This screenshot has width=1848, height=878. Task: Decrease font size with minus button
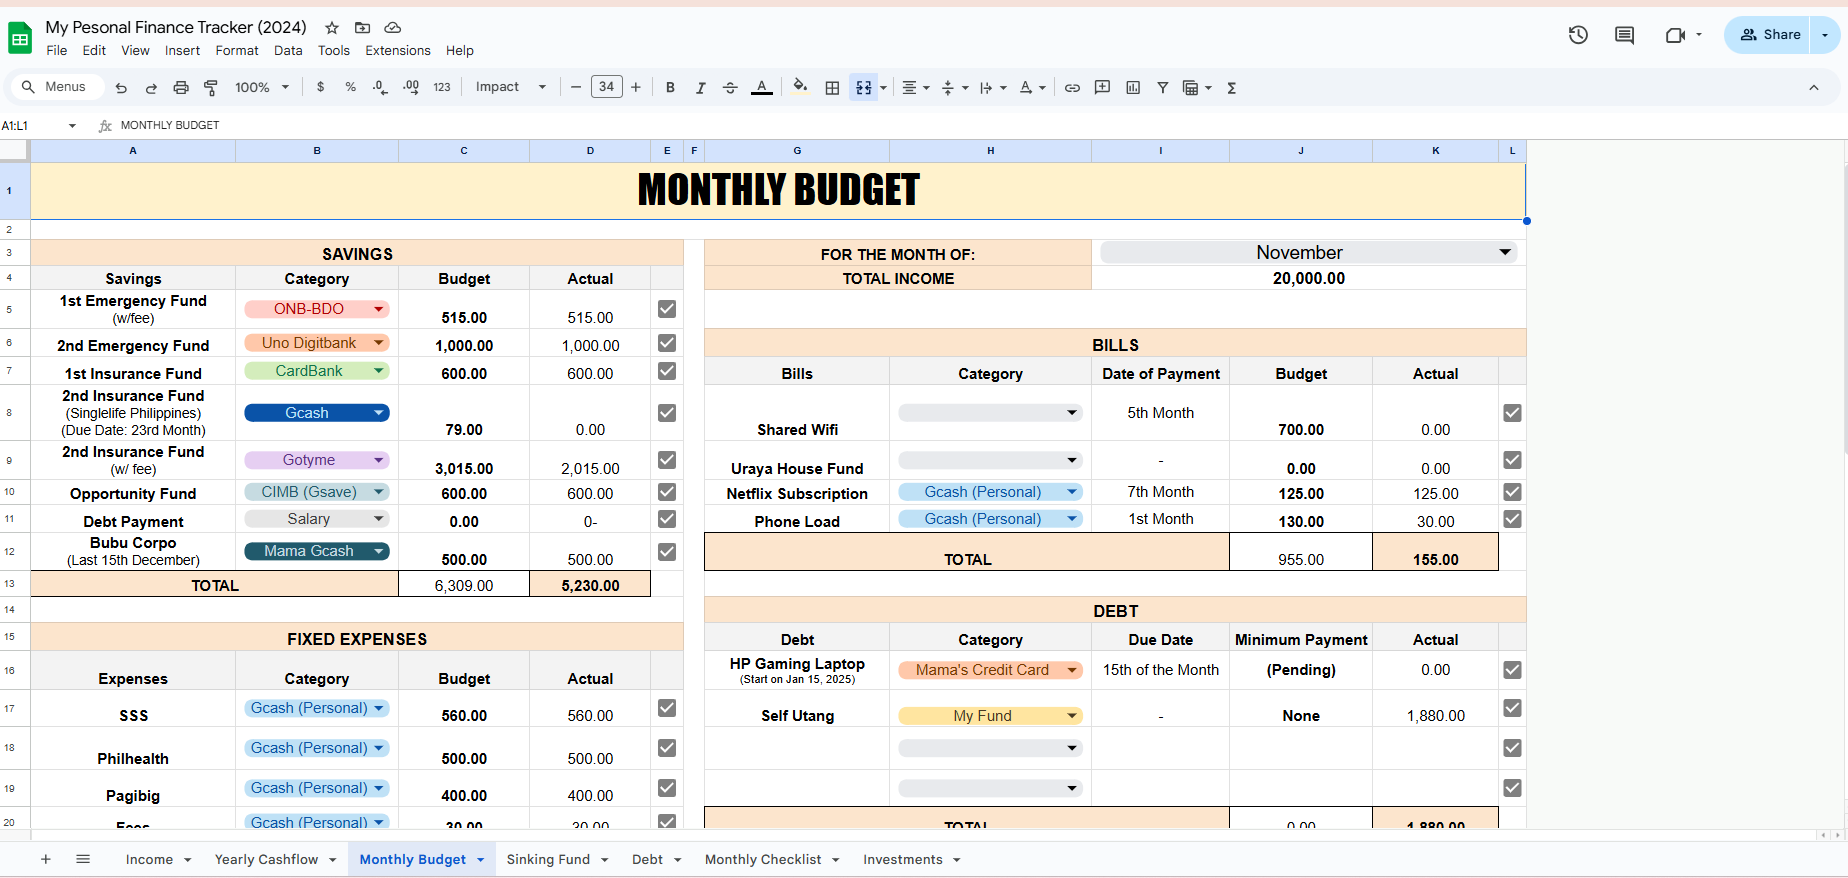click(576, 88)
